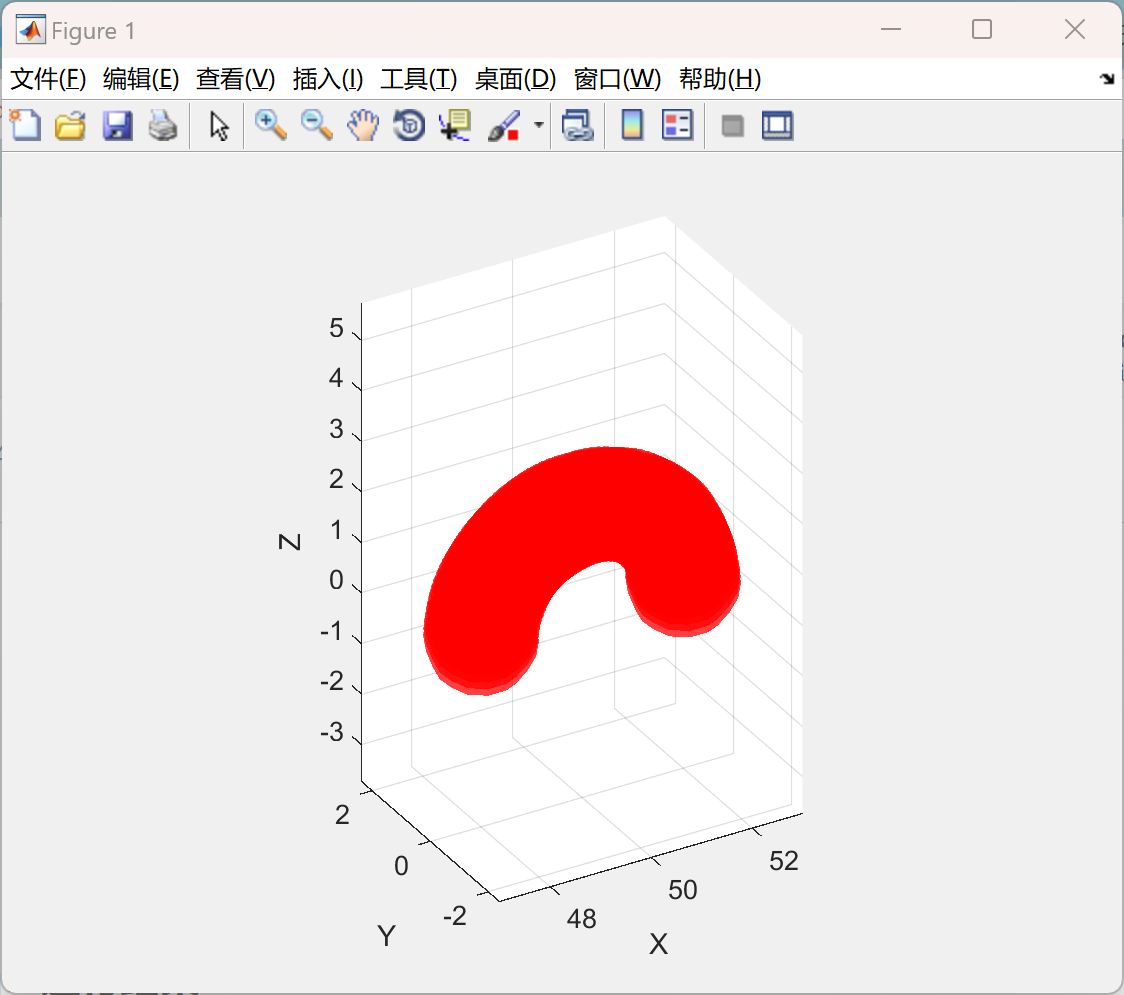
Task: Click the Z tick label -3
Action: tap(332, 732)
